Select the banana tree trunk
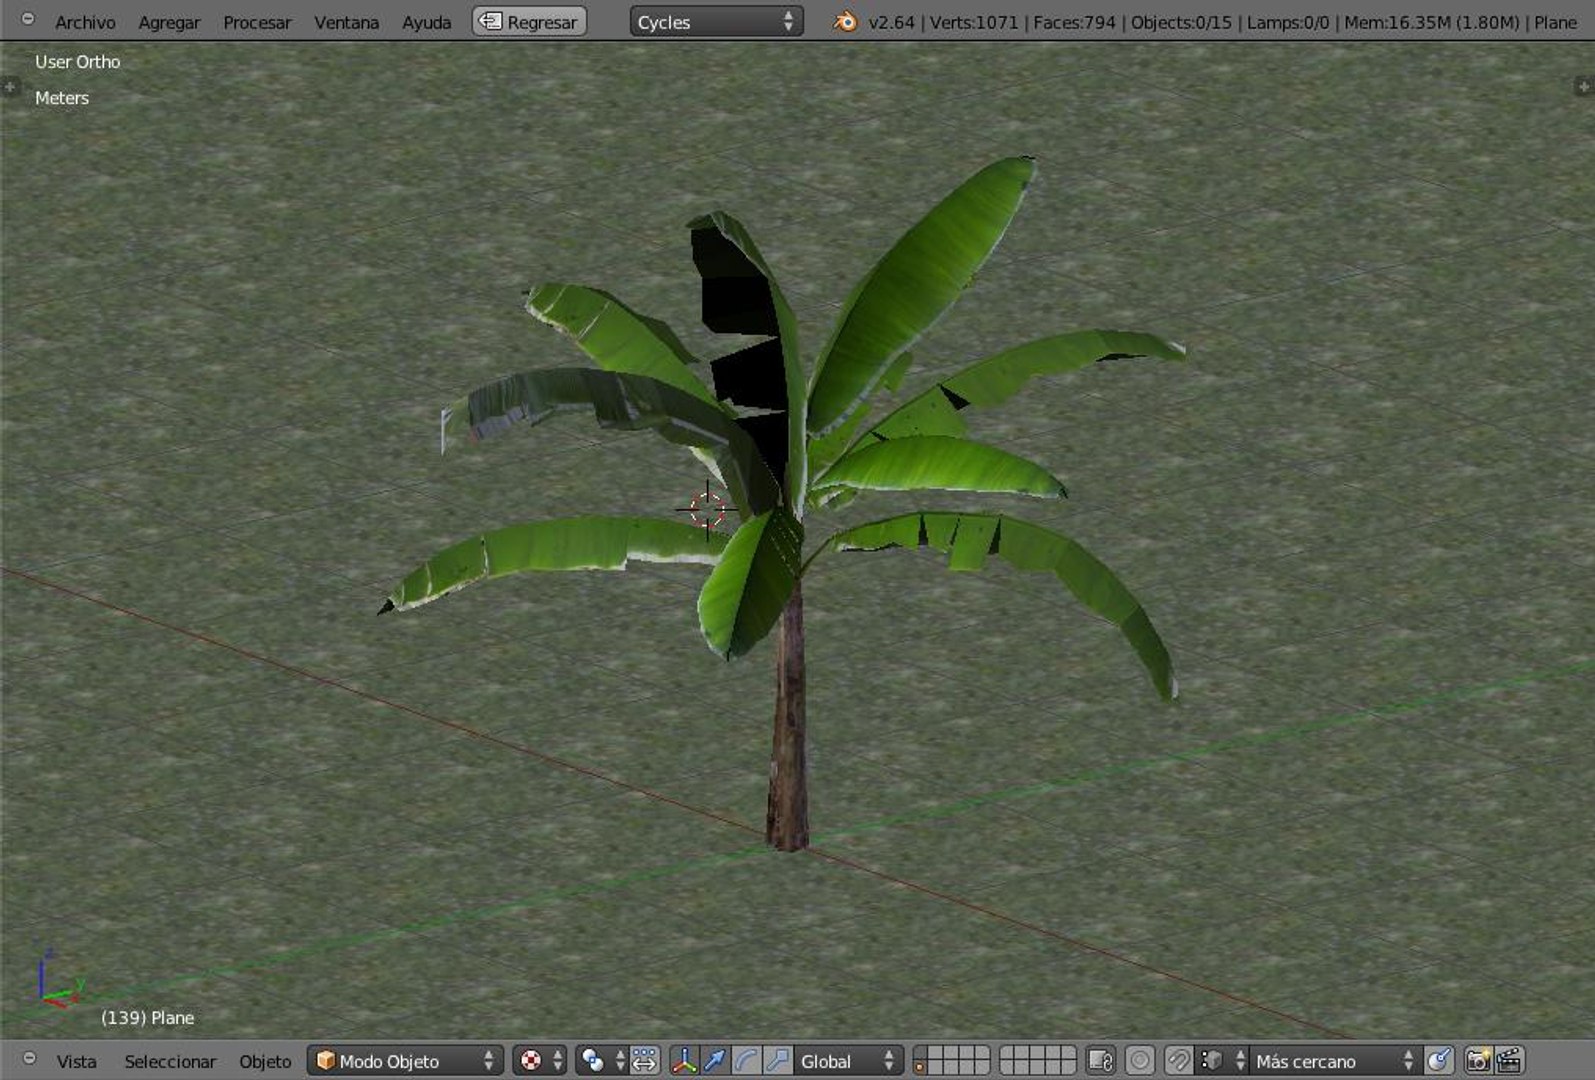Viewport: 1595px width, 1080px height. 789,720
